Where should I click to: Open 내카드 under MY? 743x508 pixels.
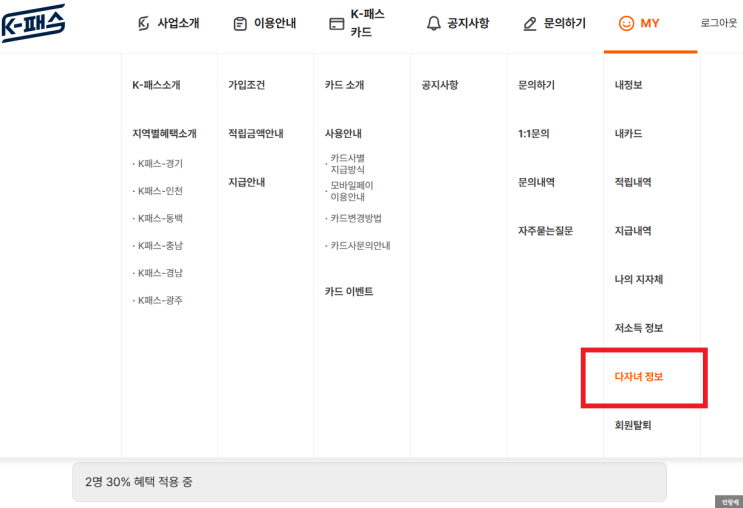point(628,134)
